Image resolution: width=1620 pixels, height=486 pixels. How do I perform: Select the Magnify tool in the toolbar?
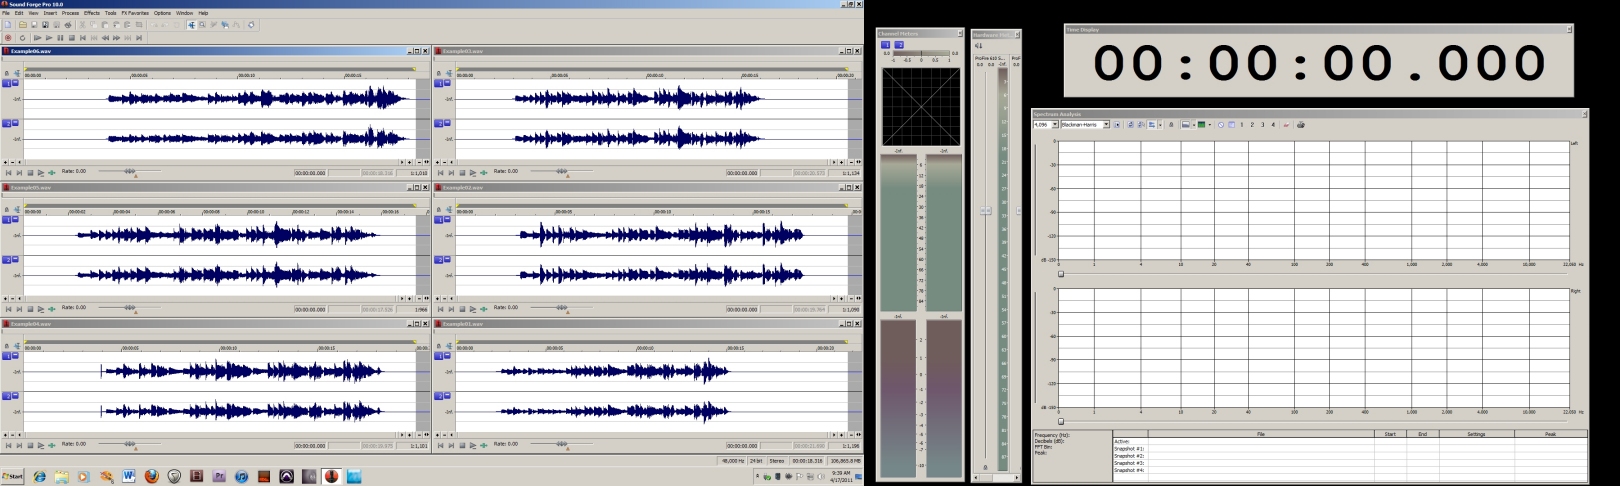click(202, 25)
